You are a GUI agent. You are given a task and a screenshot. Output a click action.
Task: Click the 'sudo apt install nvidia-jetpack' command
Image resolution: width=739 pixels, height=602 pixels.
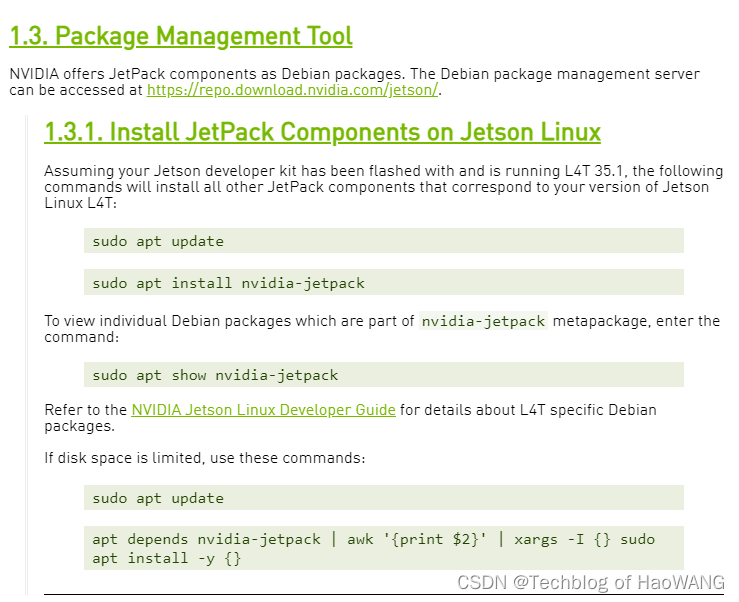(384, 282)
